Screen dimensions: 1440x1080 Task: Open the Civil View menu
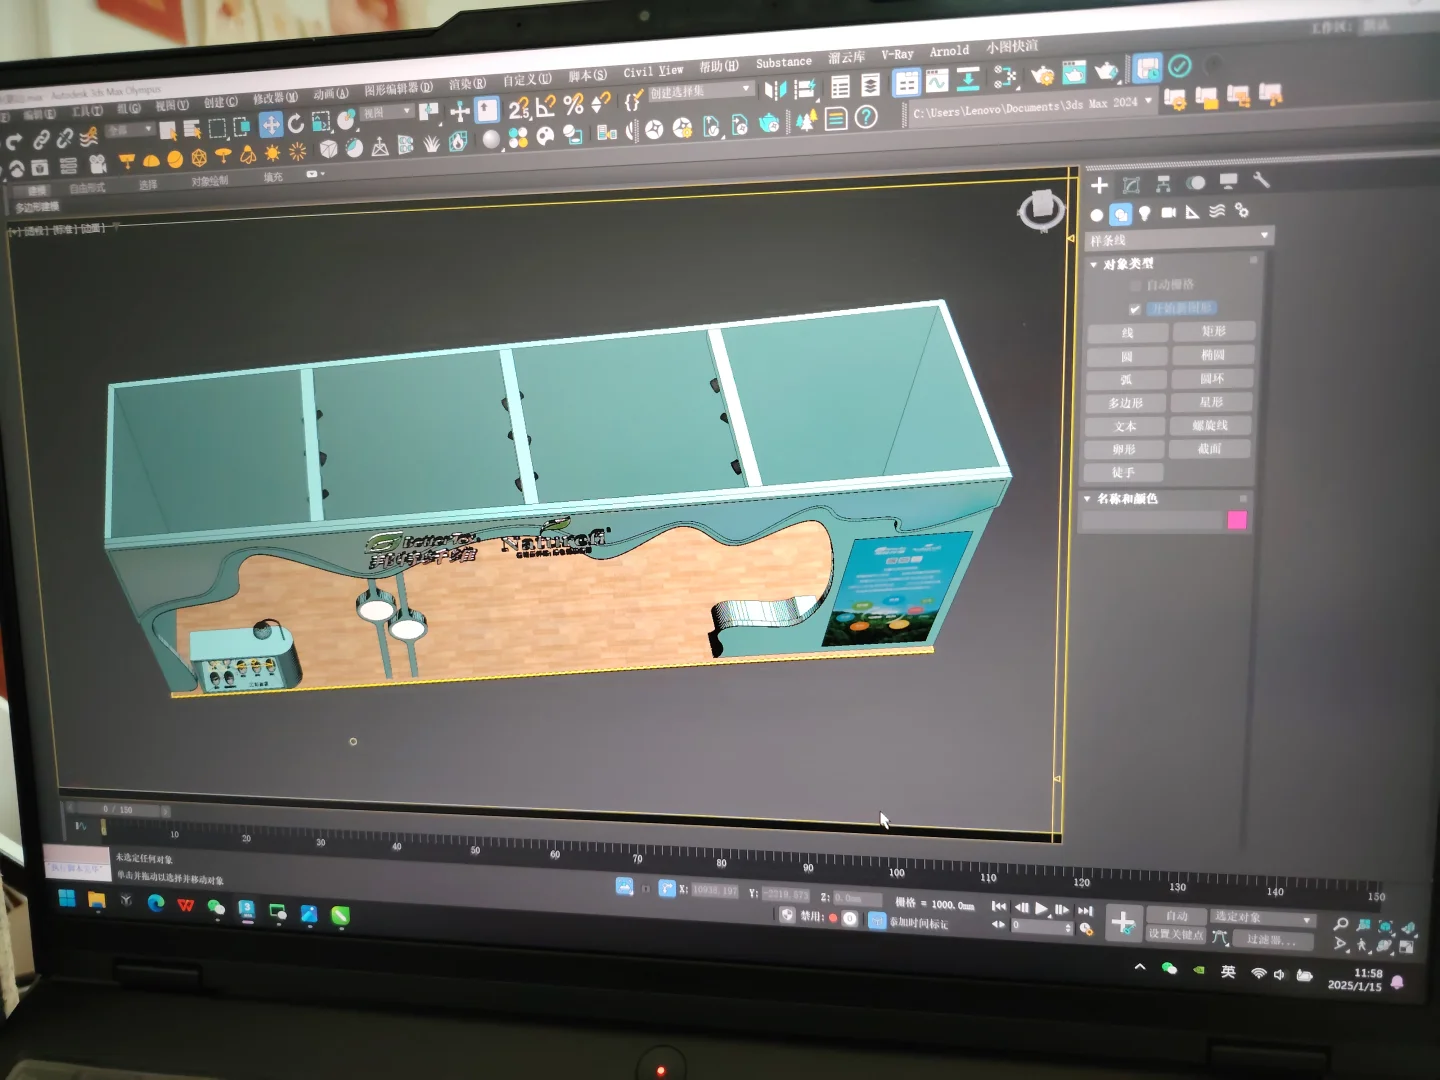(x=653, y=72)
